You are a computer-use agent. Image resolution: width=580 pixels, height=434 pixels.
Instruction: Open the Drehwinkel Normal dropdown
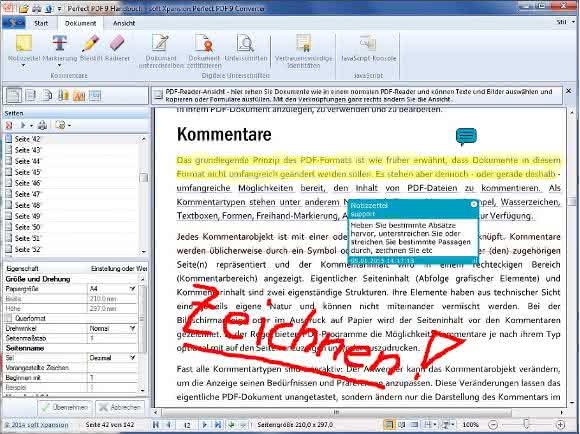pyautogui.click(x=133, y=328)
